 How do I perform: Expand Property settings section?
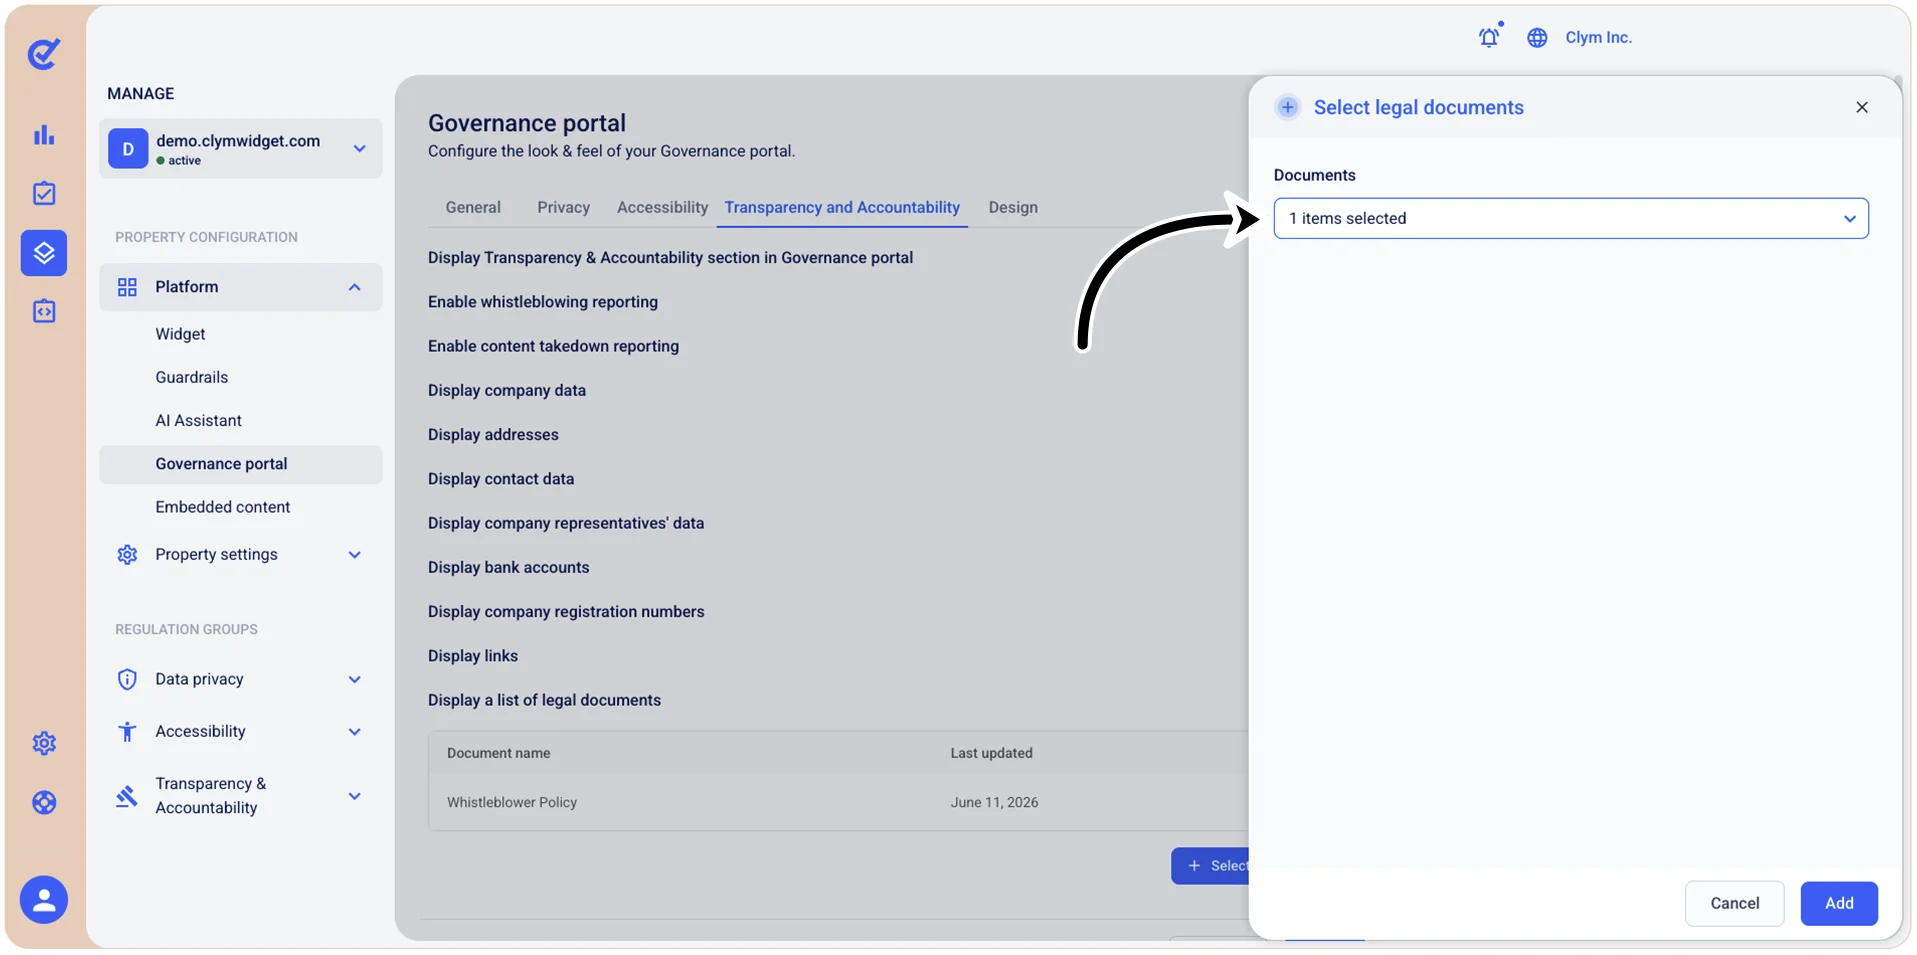pos(354,554)
